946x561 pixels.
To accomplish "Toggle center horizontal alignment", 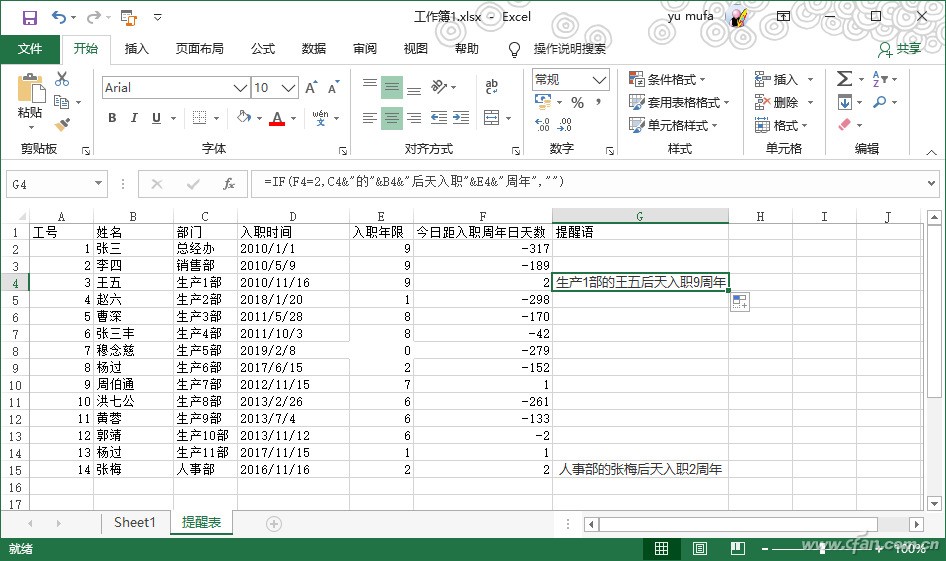I will pyautogui.click(x=391, y=118).
